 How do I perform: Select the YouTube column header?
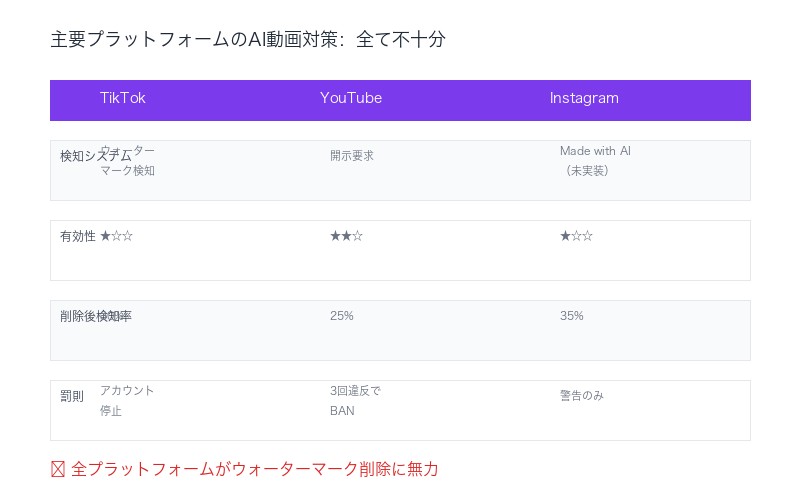(x=350, y=98)
